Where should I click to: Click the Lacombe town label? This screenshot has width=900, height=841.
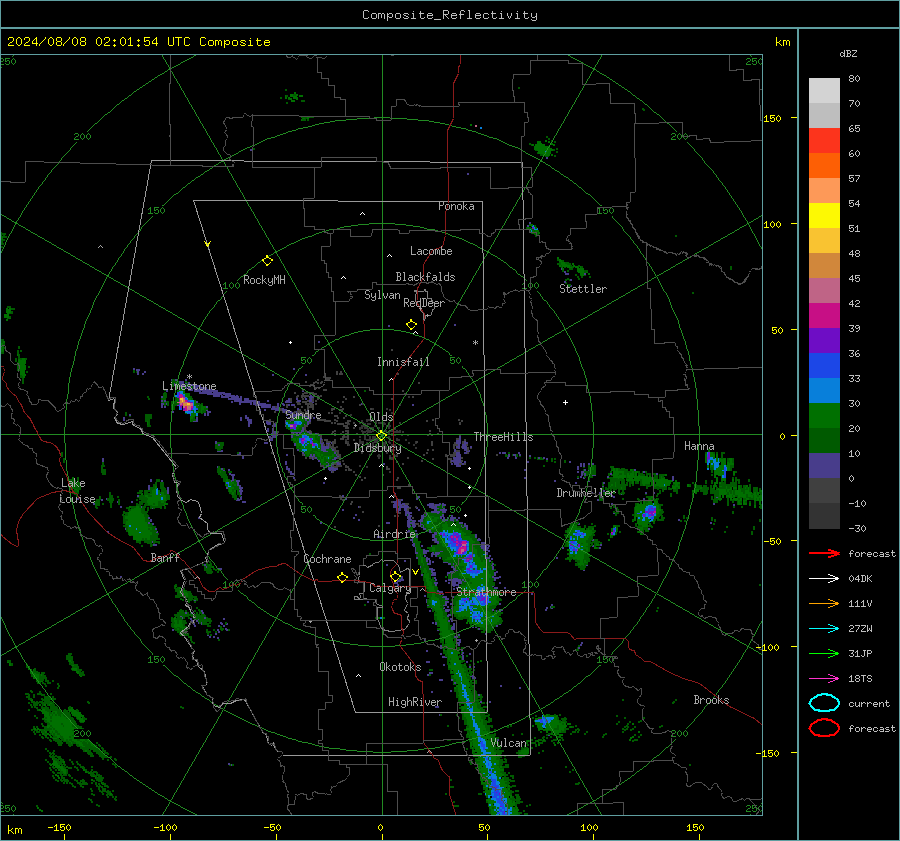coord(431,251)
